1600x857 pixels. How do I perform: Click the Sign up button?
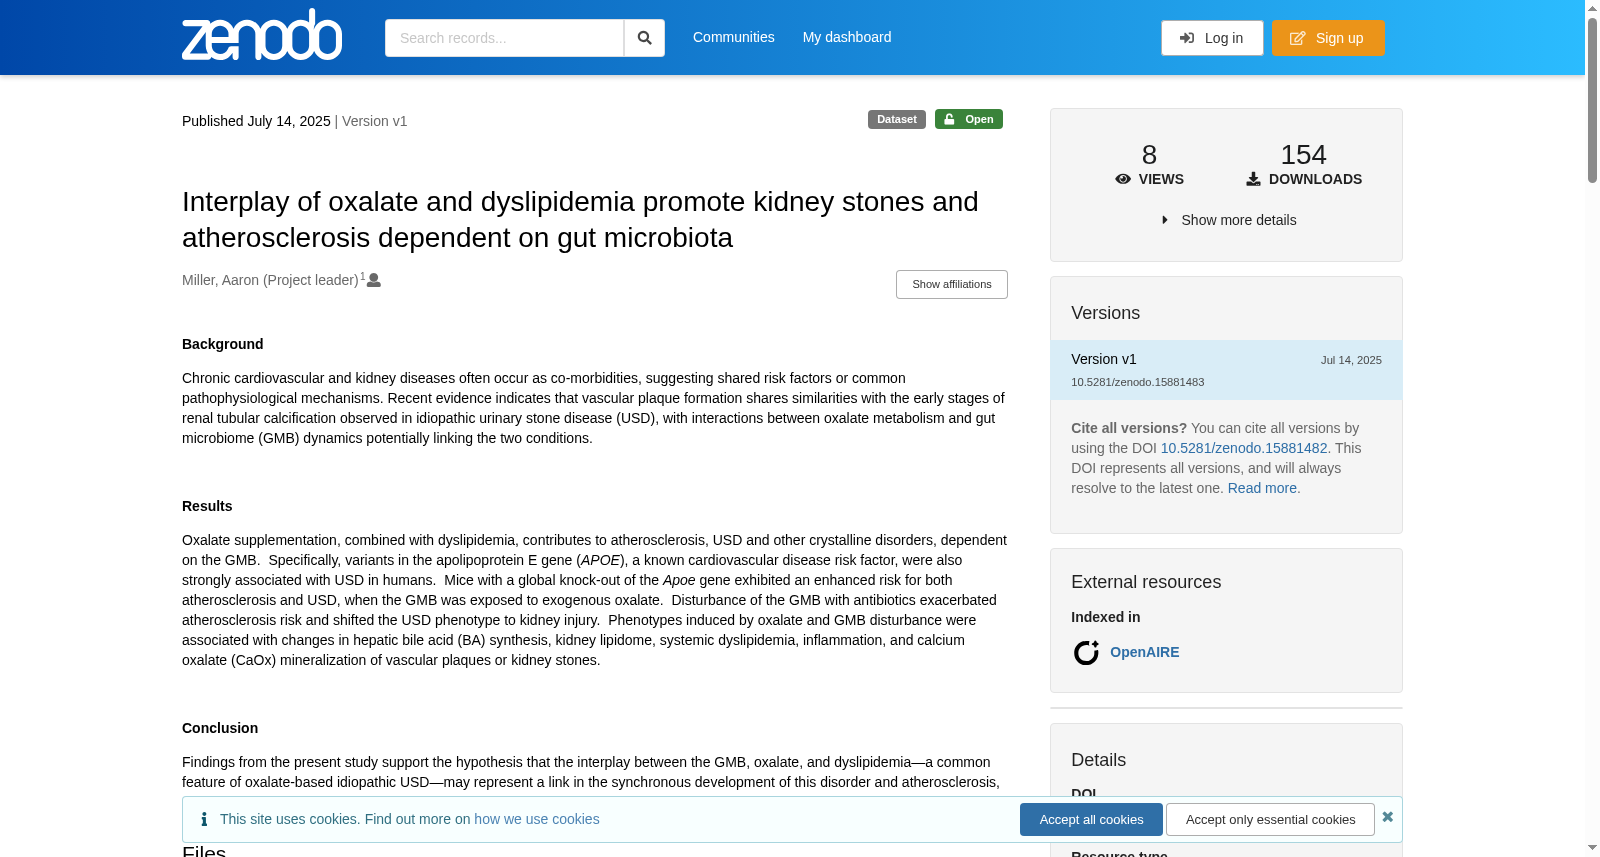pyautogui.click(x=1328, y=38)
